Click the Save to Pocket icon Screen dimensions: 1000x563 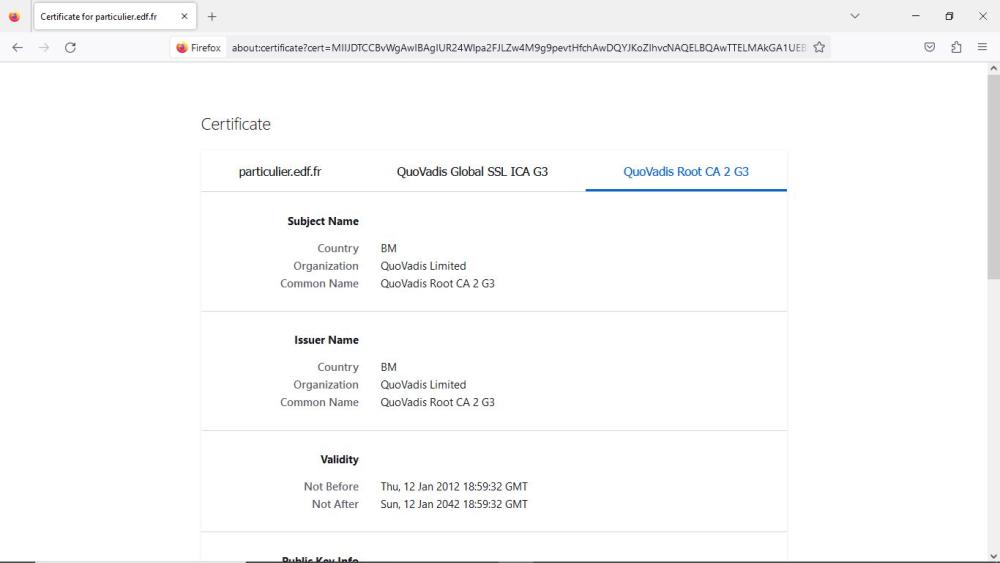pos(930,47)
